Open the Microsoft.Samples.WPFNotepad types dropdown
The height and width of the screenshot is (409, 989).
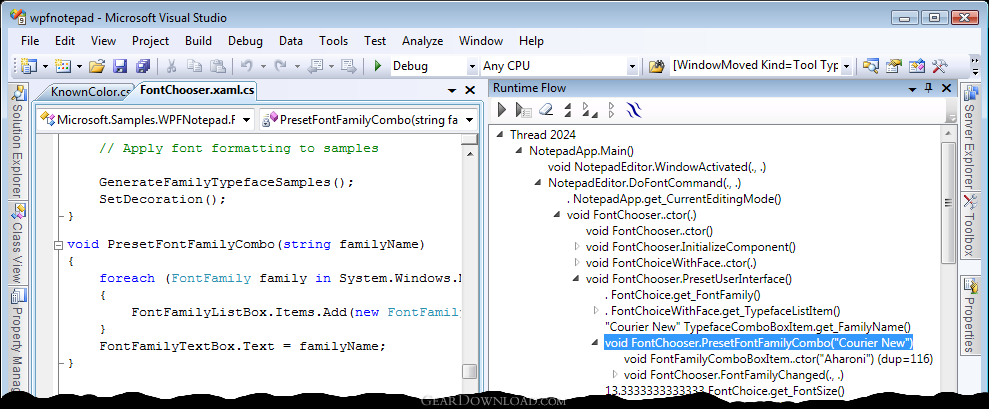coord(247,119)
